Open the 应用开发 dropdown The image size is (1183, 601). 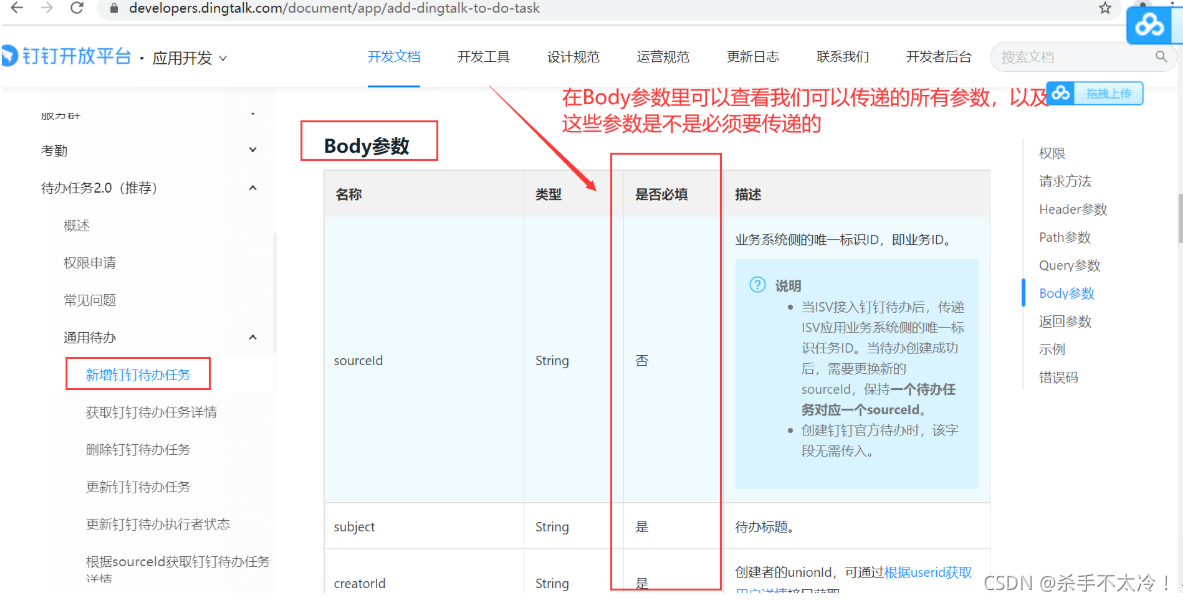click(x=189, y=58)
